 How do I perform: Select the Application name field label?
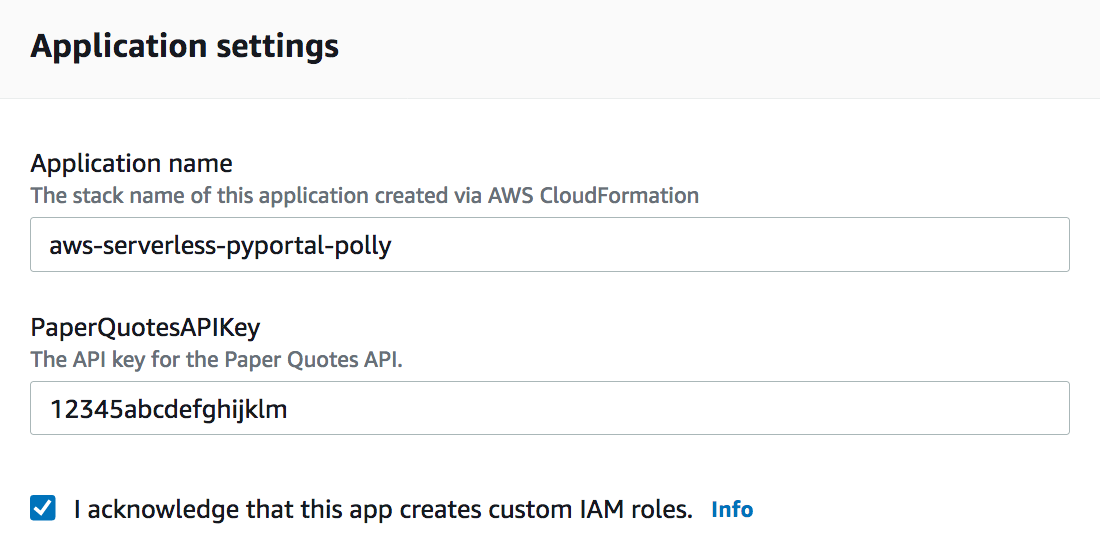coord(132,163)
